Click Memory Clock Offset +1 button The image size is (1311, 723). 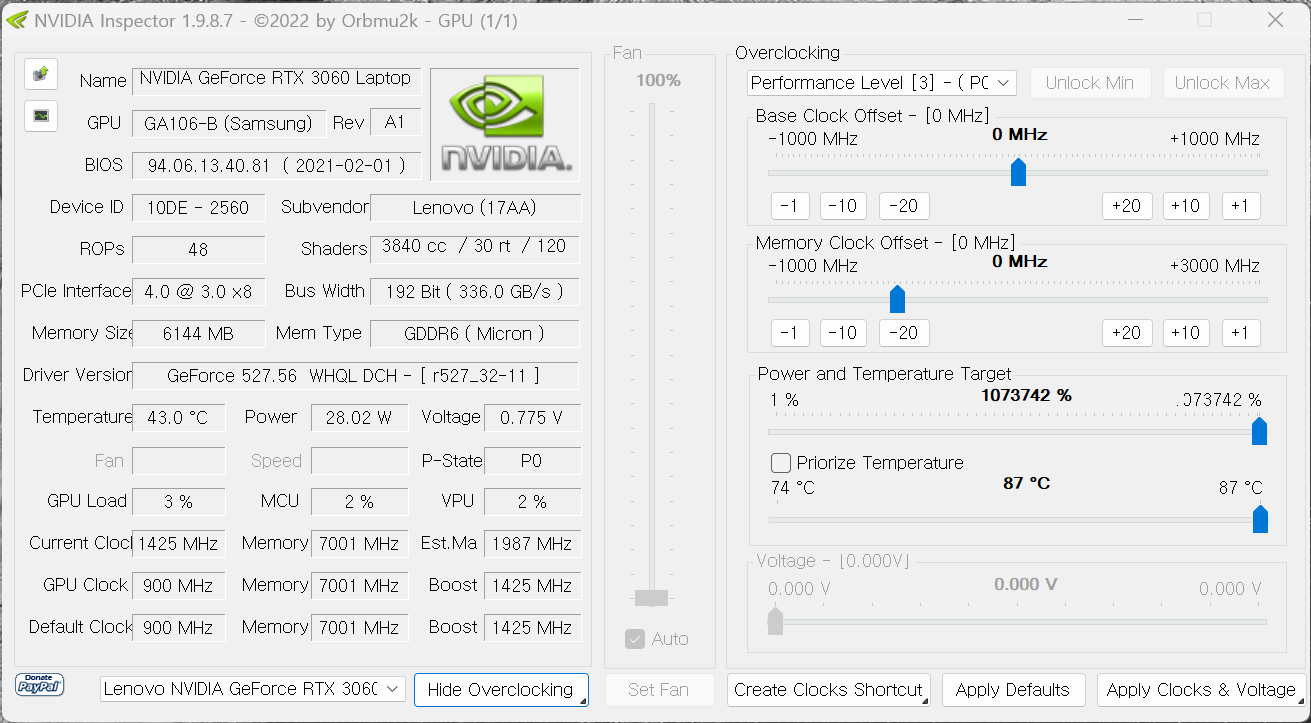coord(1240,333)
